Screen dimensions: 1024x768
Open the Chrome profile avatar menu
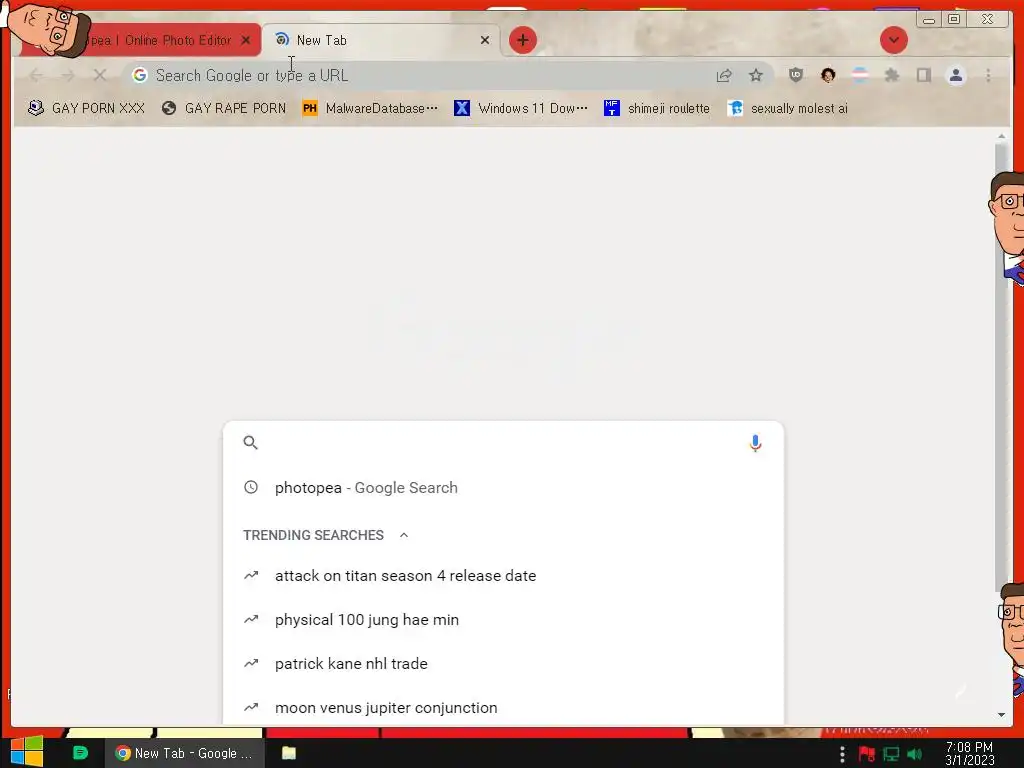[x=956, y=76]
